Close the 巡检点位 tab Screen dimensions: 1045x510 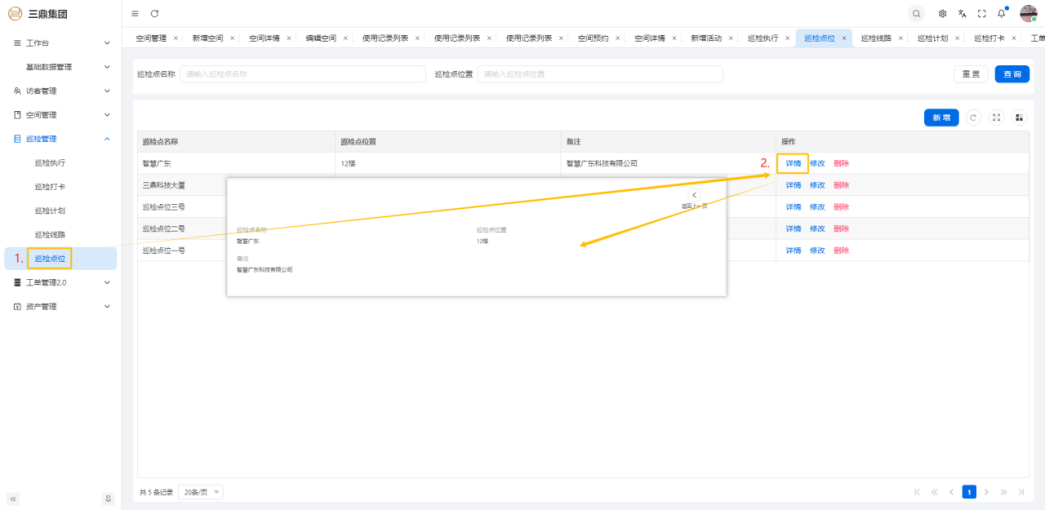[x=844, y=38]
